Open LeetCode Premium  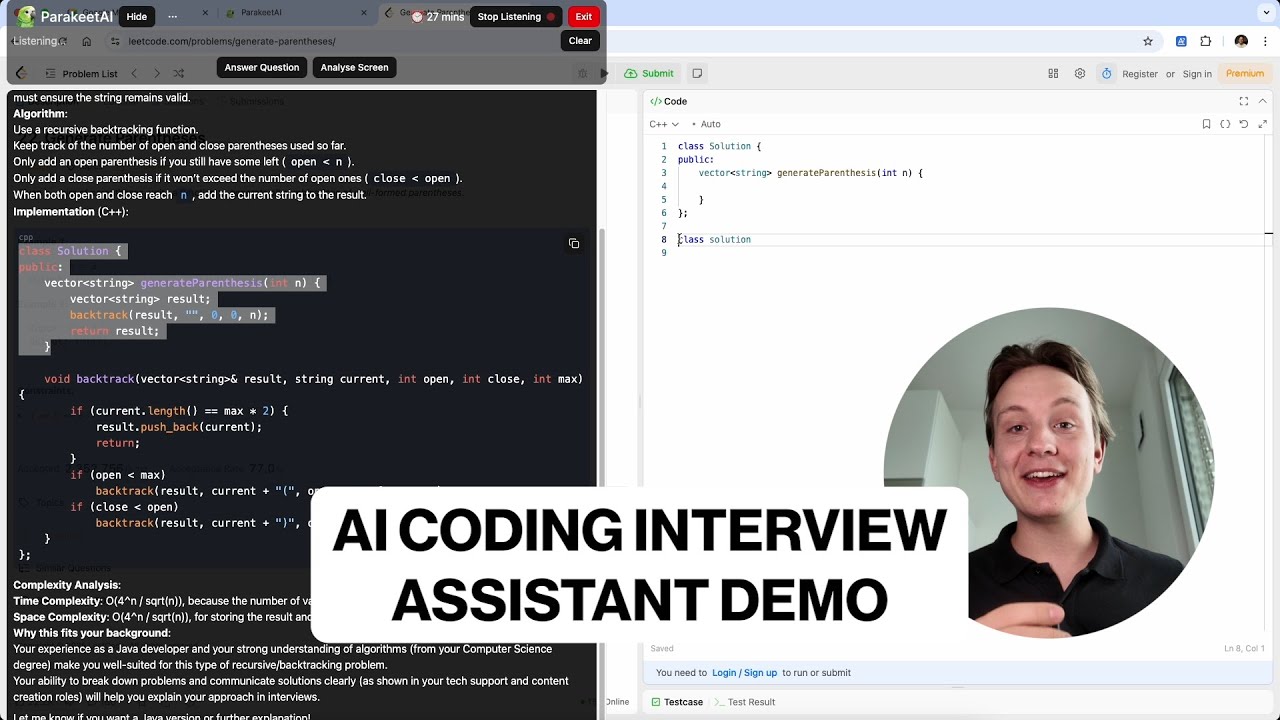[1245, 73]
